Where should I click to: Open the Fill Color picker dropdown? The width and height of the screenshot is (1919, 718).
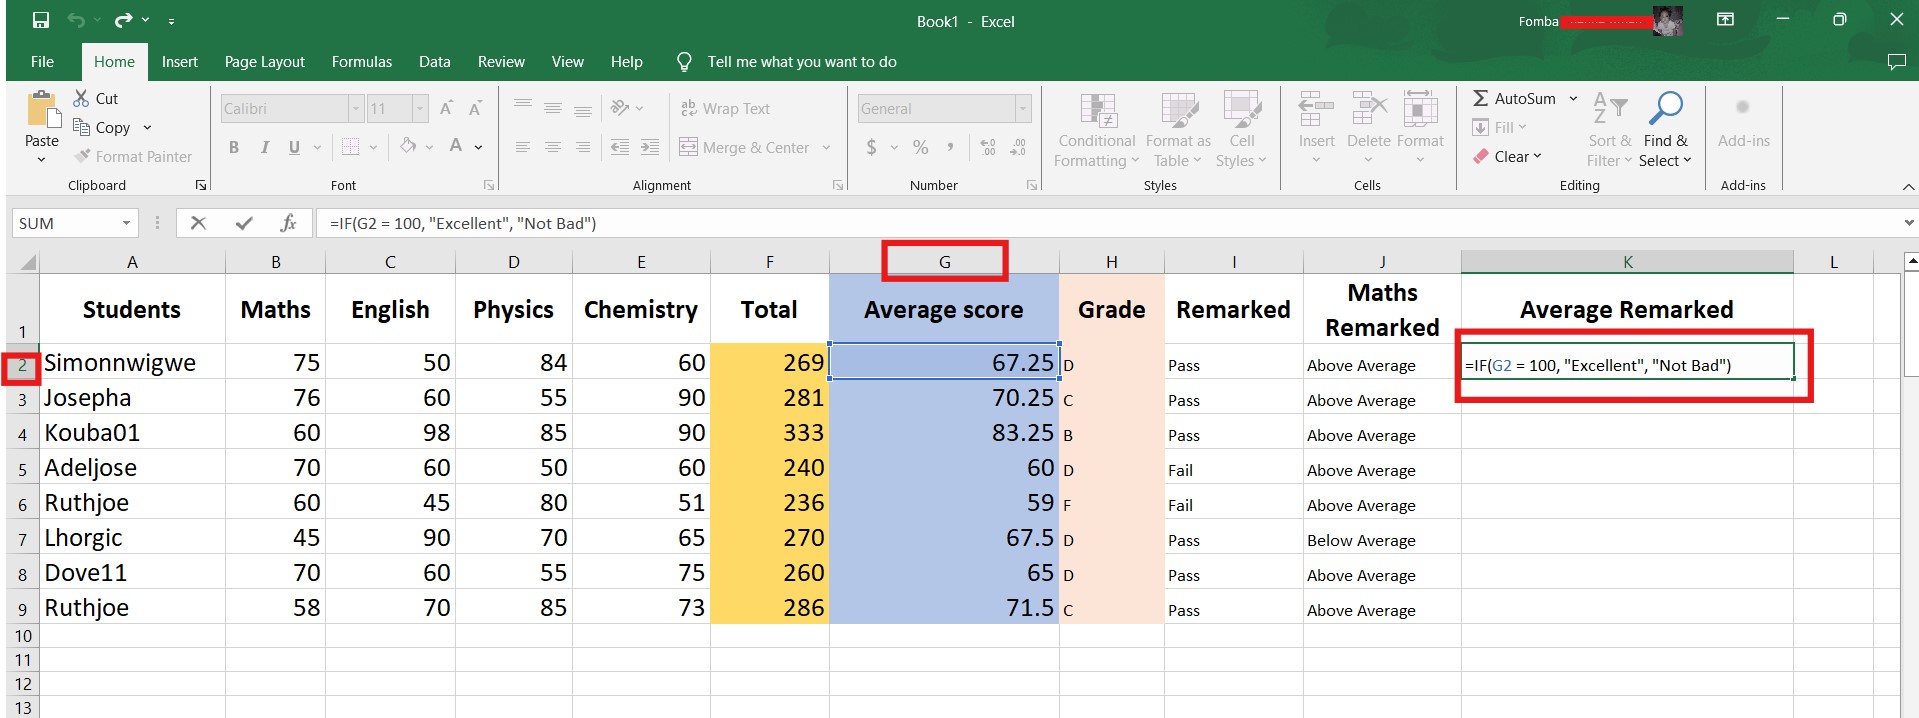(429, 147)
